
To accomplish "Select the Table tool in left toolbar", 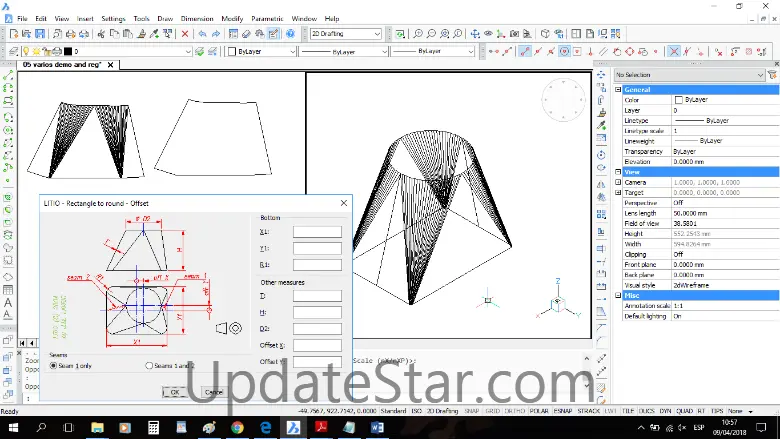I will click(8, 290).
